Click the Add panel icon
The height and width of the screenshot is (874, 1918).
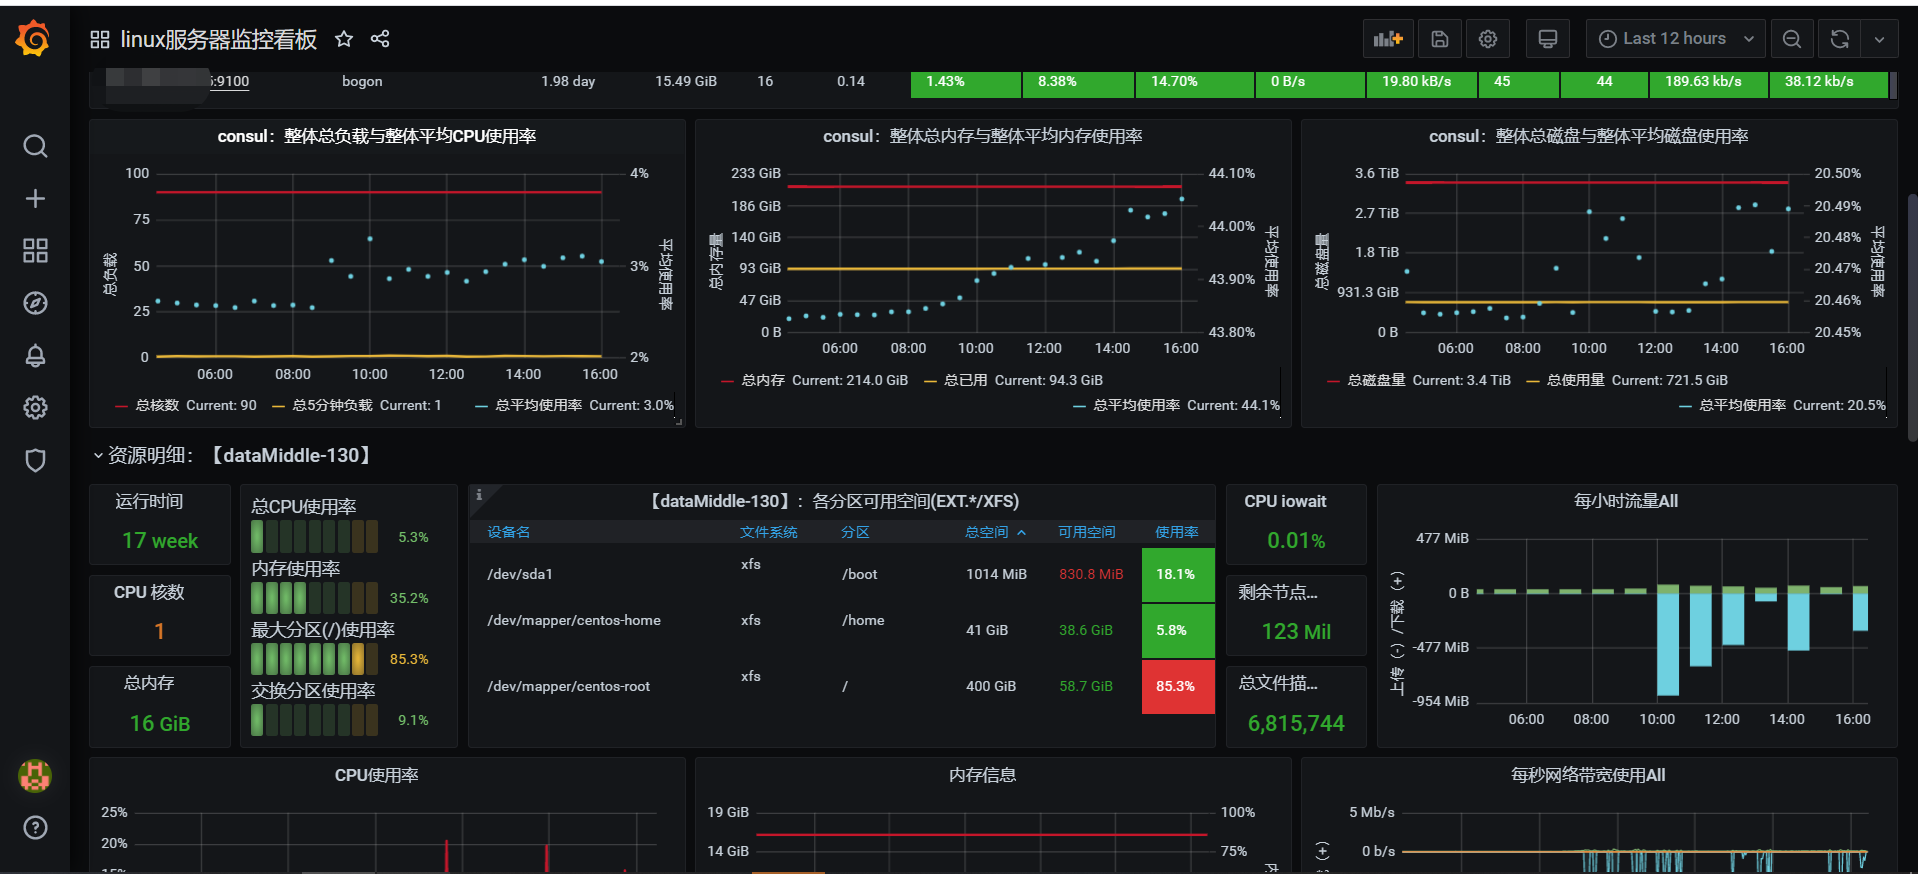pyautogui.click(x=1388, y=39)
